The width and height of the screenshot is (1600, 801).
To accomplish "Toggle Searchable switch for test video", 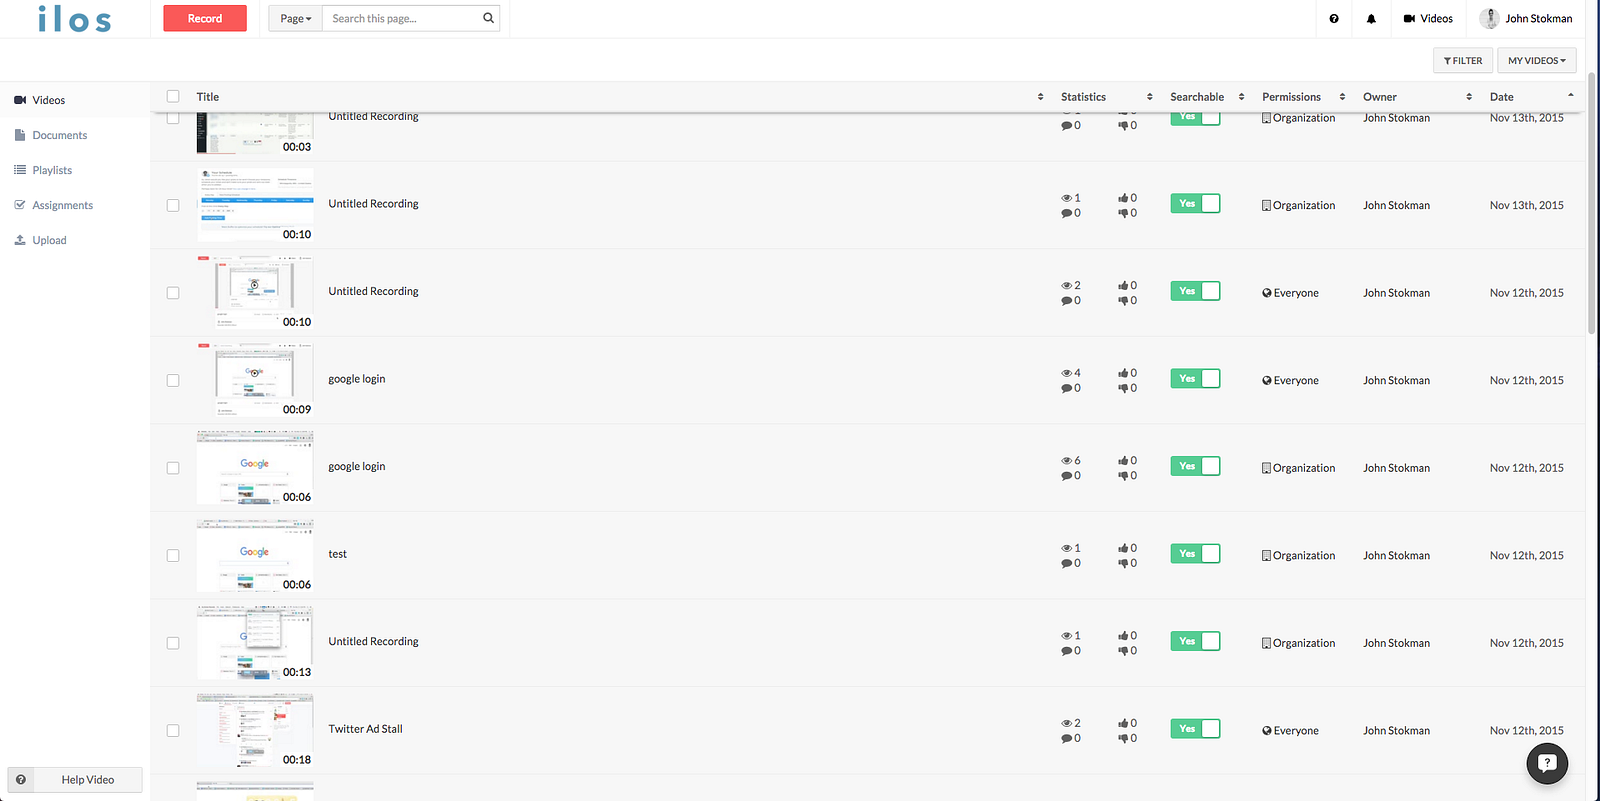I will (1195, 554).
